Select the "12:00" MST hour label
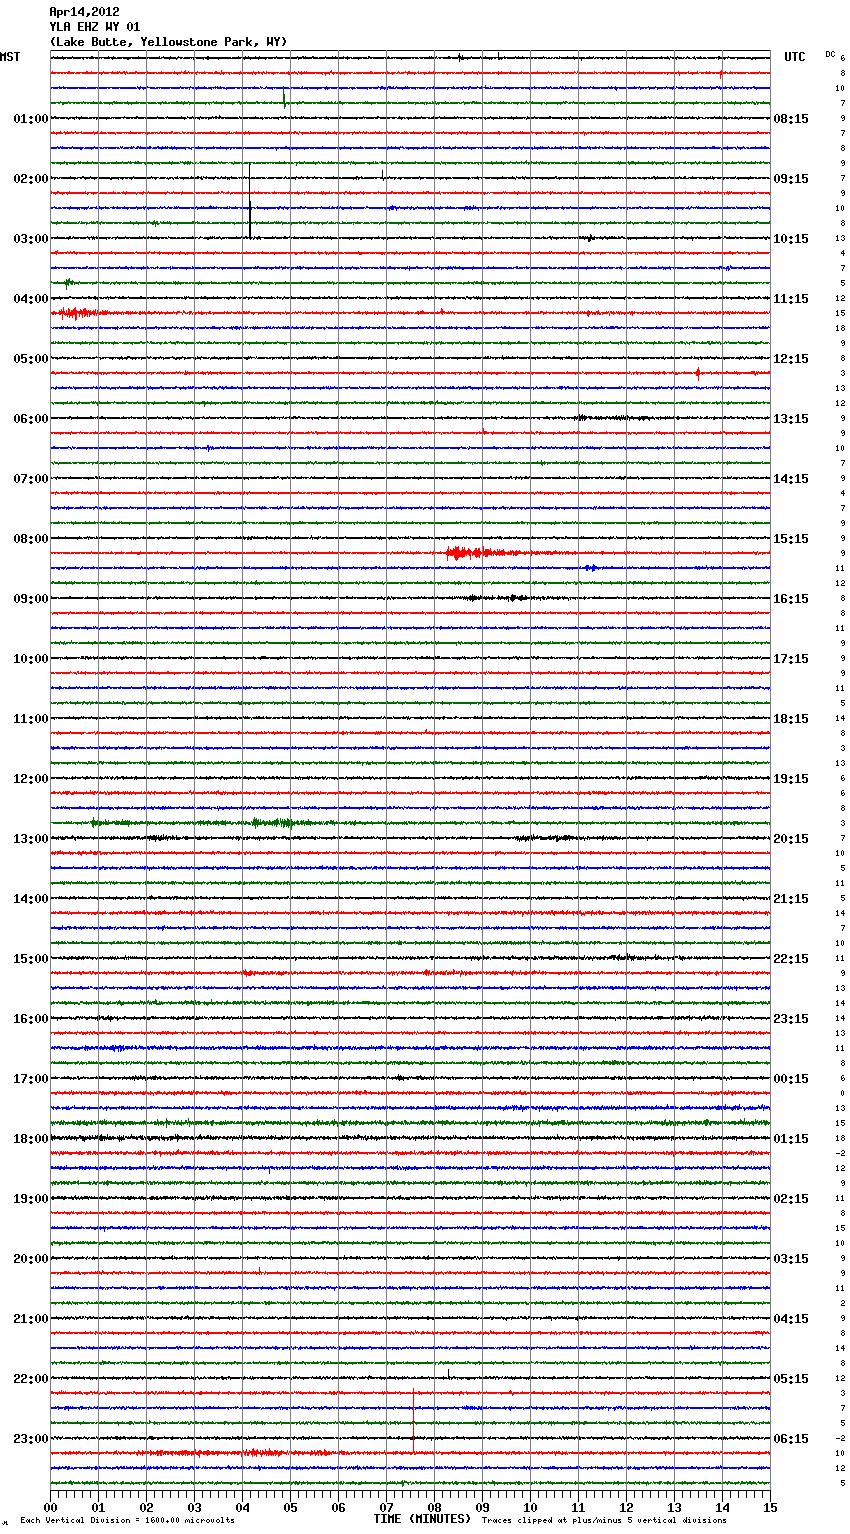The height and width of the screenshot is (1534, 850). (x=31, y=779)
